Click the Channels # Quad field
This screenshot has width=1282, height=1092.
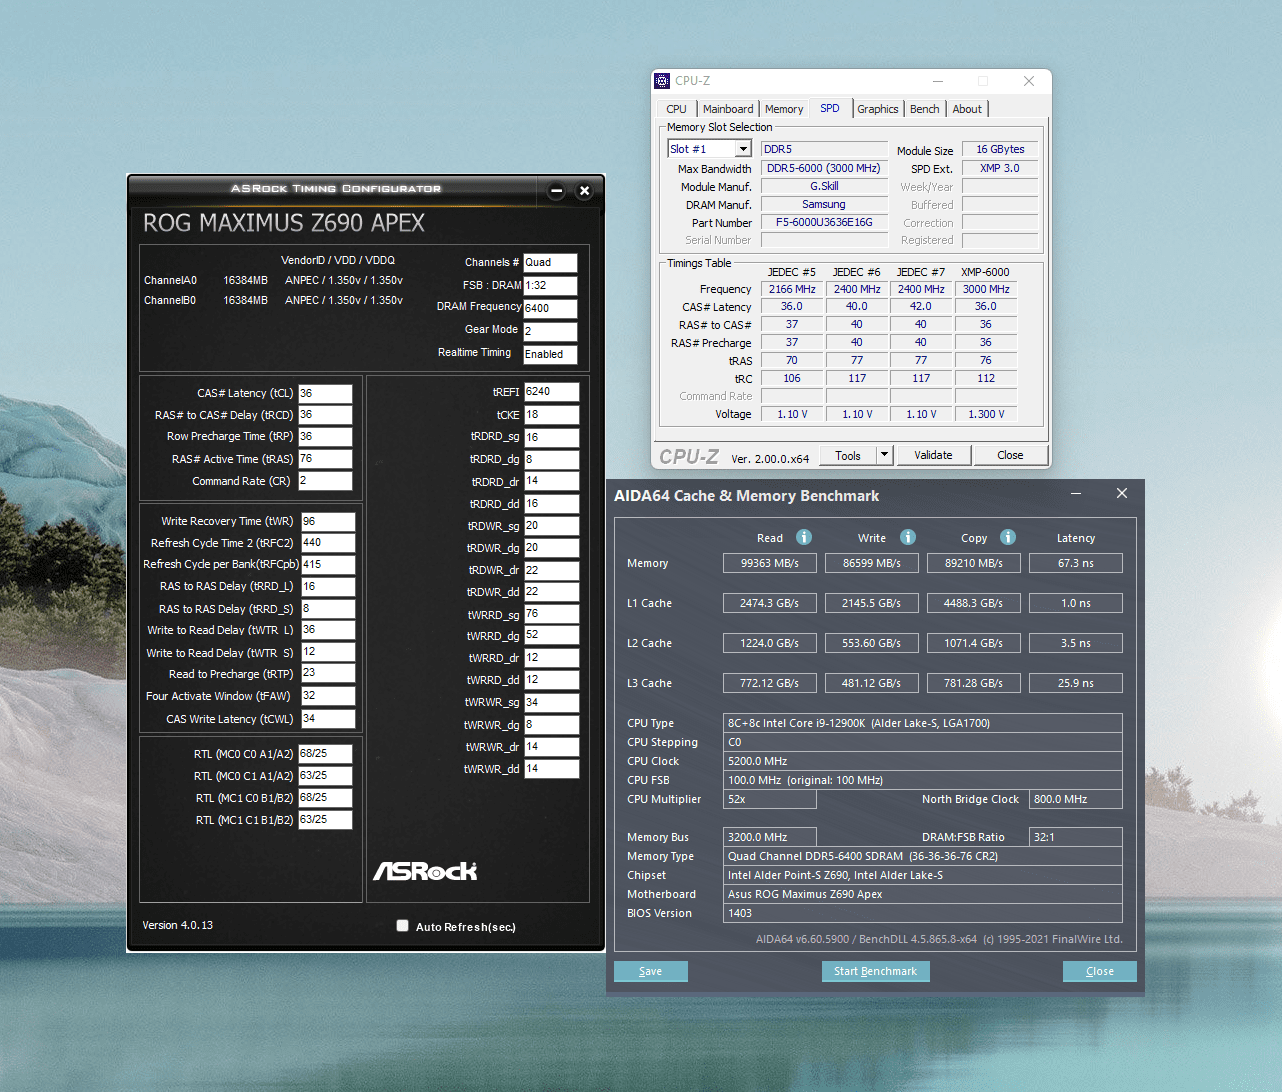(550, 263)
